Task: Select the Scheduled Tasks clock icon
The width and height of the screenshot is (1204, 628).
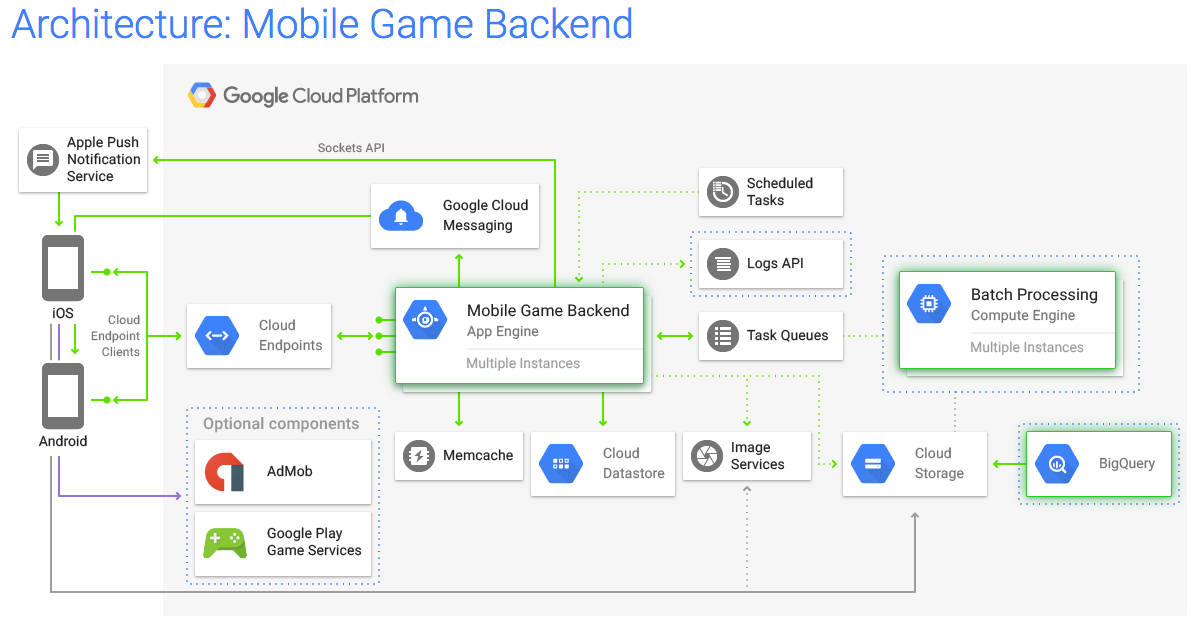Action: [722, 191]
